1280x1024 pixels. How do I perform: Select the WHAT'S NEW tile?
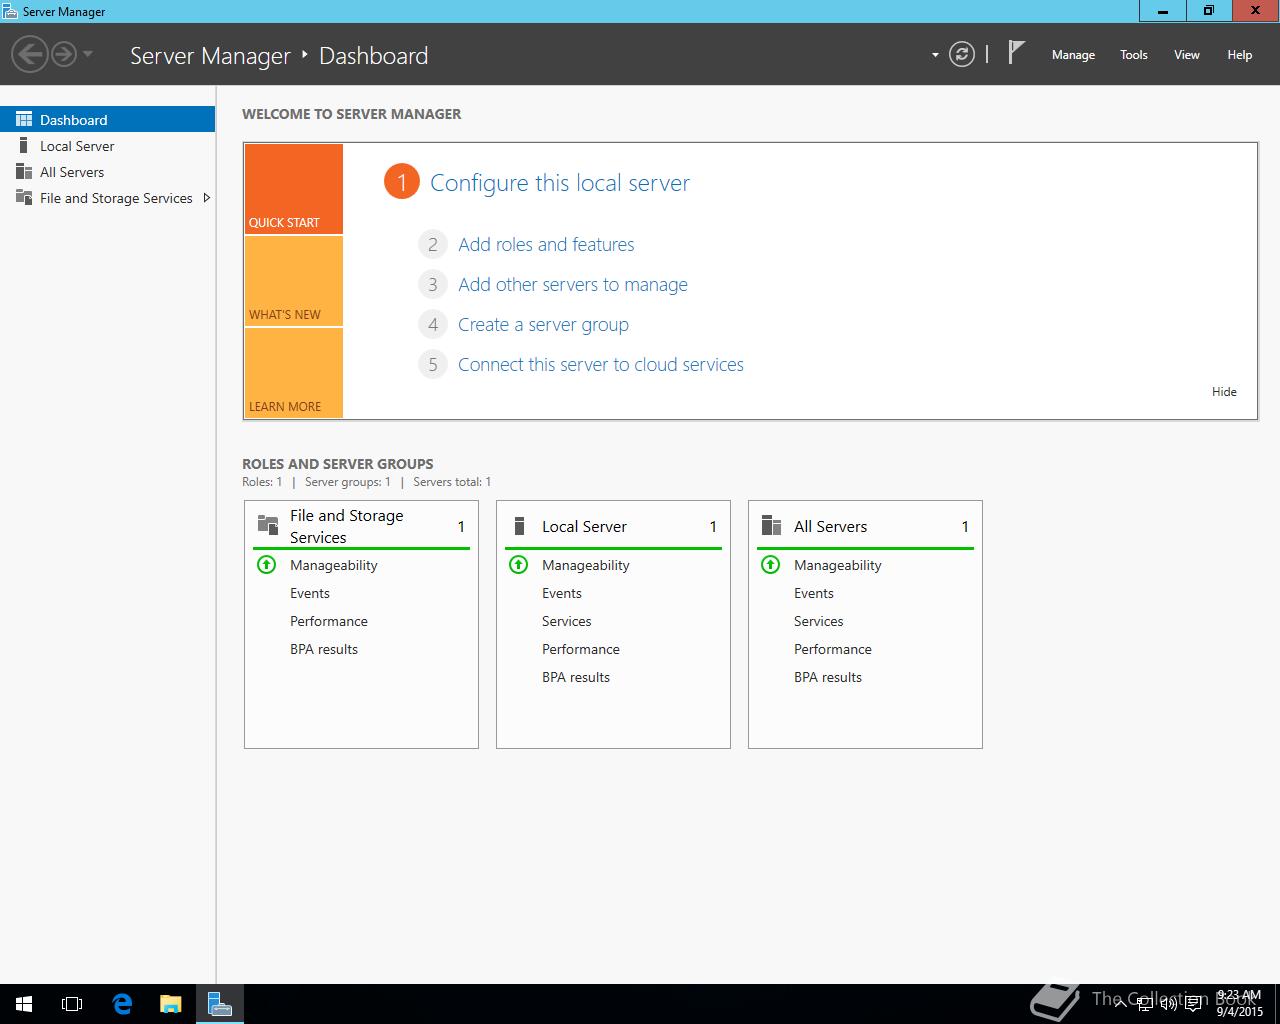click(293, 282)
